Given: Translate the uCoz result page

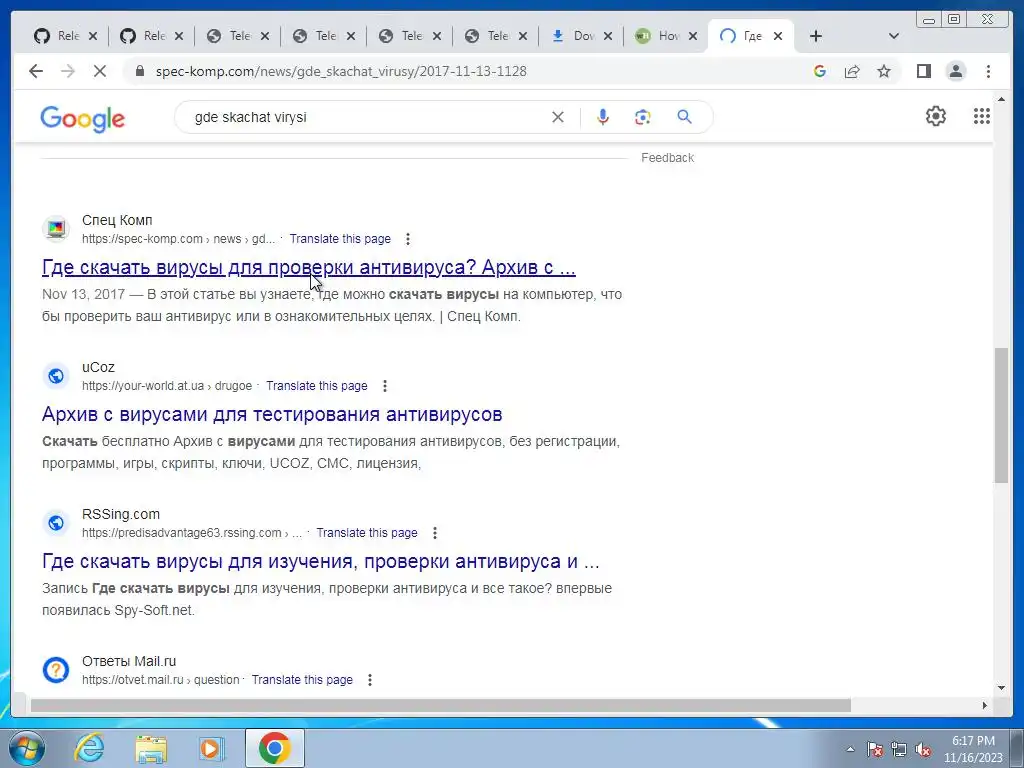Looking at the screenshot, I should (317, 386).
